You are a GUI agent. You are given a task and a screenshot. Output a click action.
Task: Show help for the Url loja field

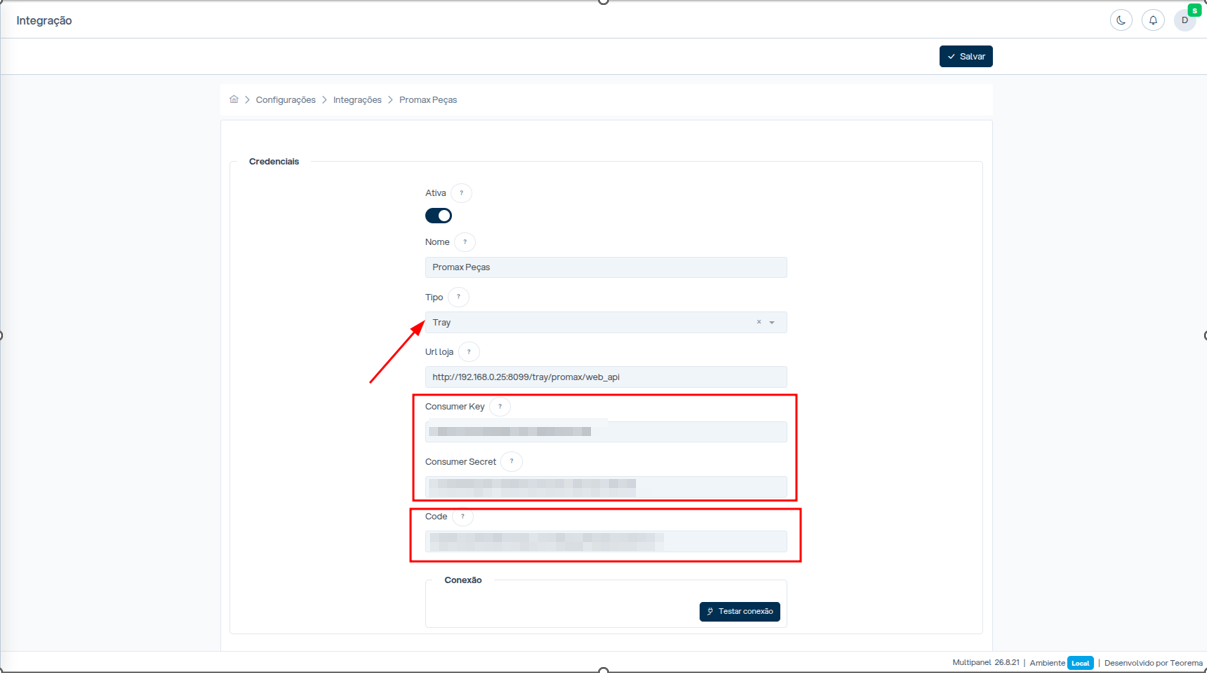pos(468,352)
